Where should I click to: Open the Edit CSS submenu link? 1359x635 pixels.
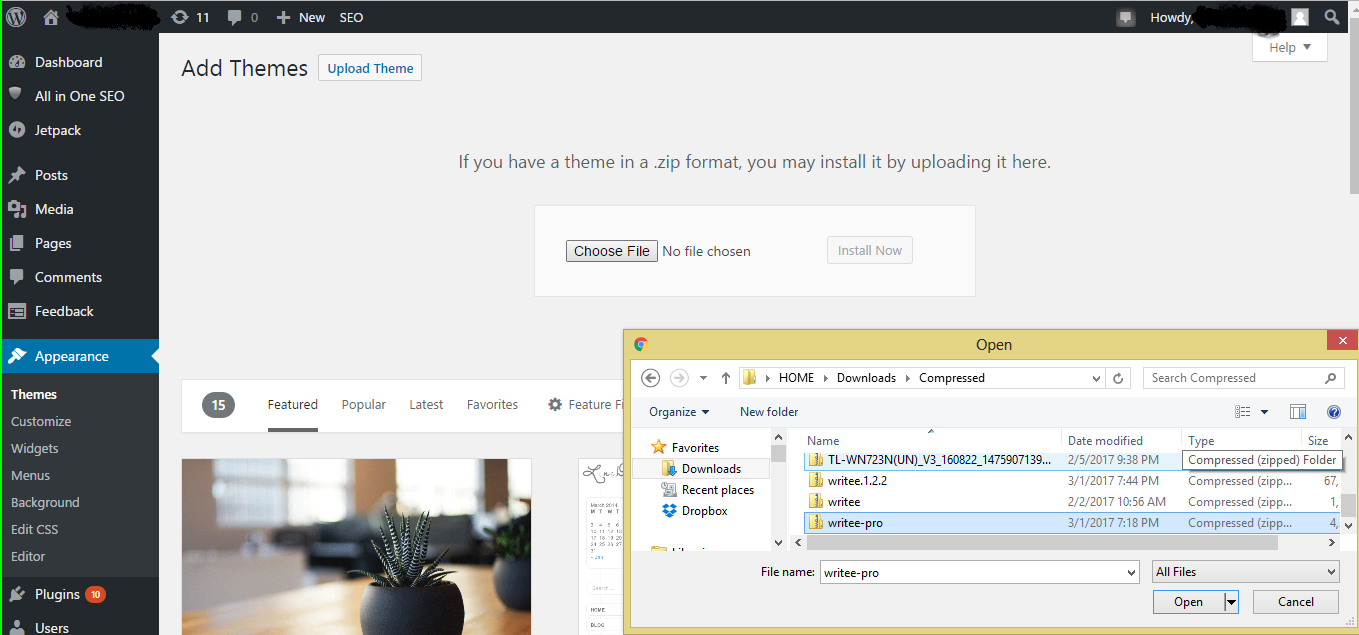35,530
